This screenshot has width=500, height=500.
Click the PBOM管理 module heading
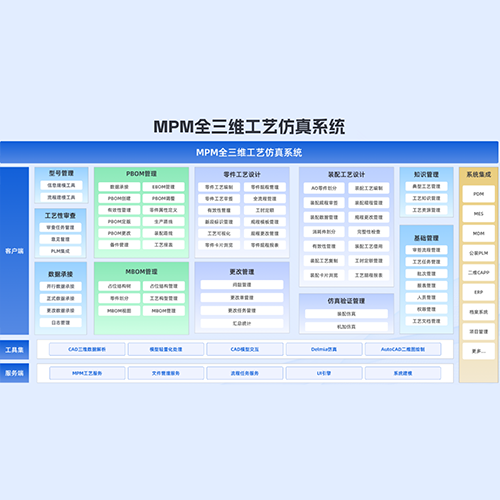(141, 174)
